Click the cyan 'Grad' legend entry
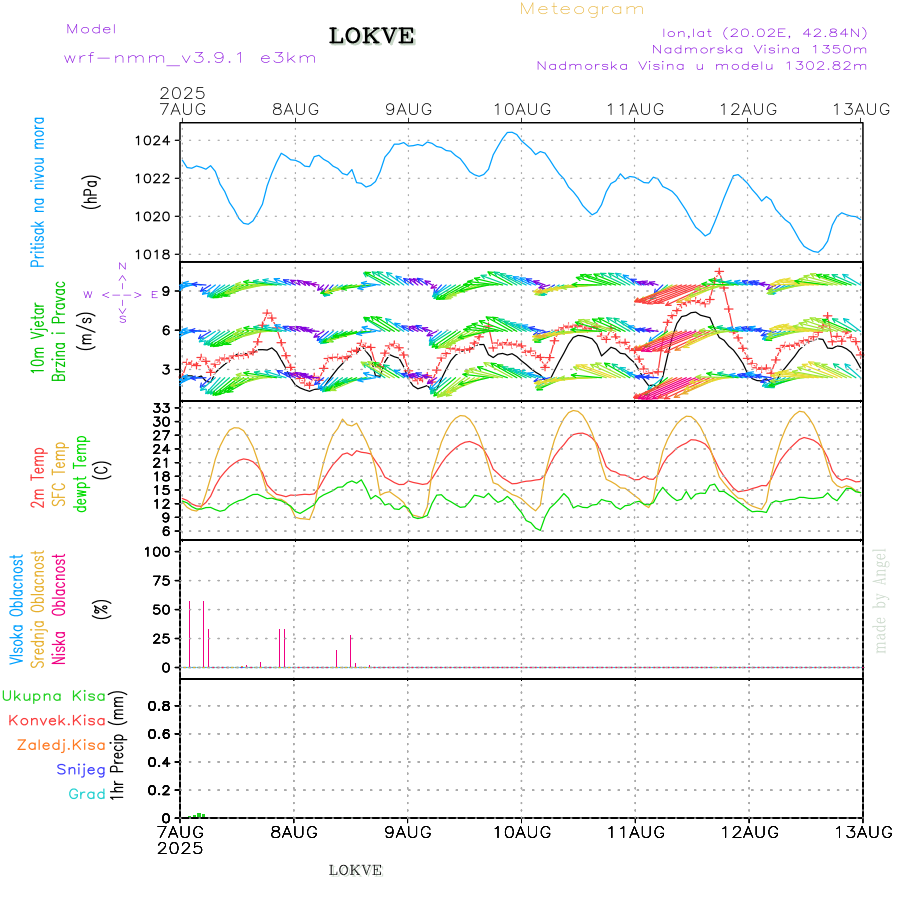900x900 pixels. point(87,794)
